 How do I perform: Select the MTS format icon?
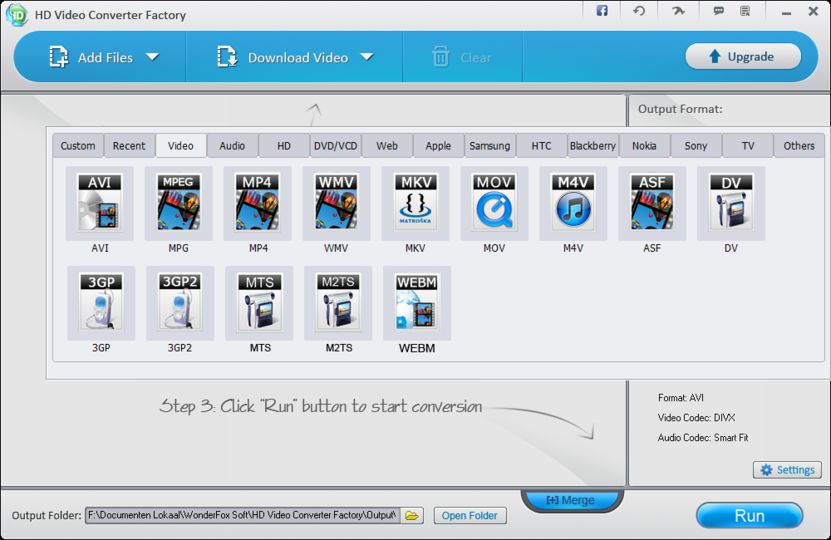(259, 303)
